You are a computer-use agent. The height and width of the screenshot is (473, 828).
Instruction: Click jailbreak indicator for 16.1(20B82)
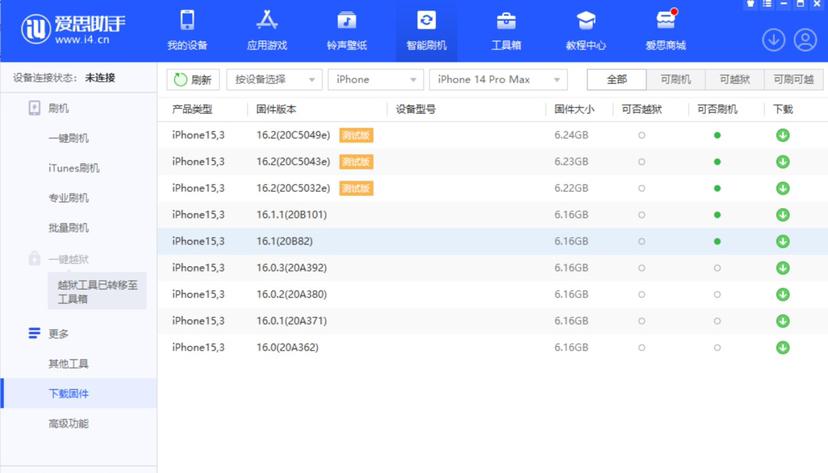pos(642,241)
